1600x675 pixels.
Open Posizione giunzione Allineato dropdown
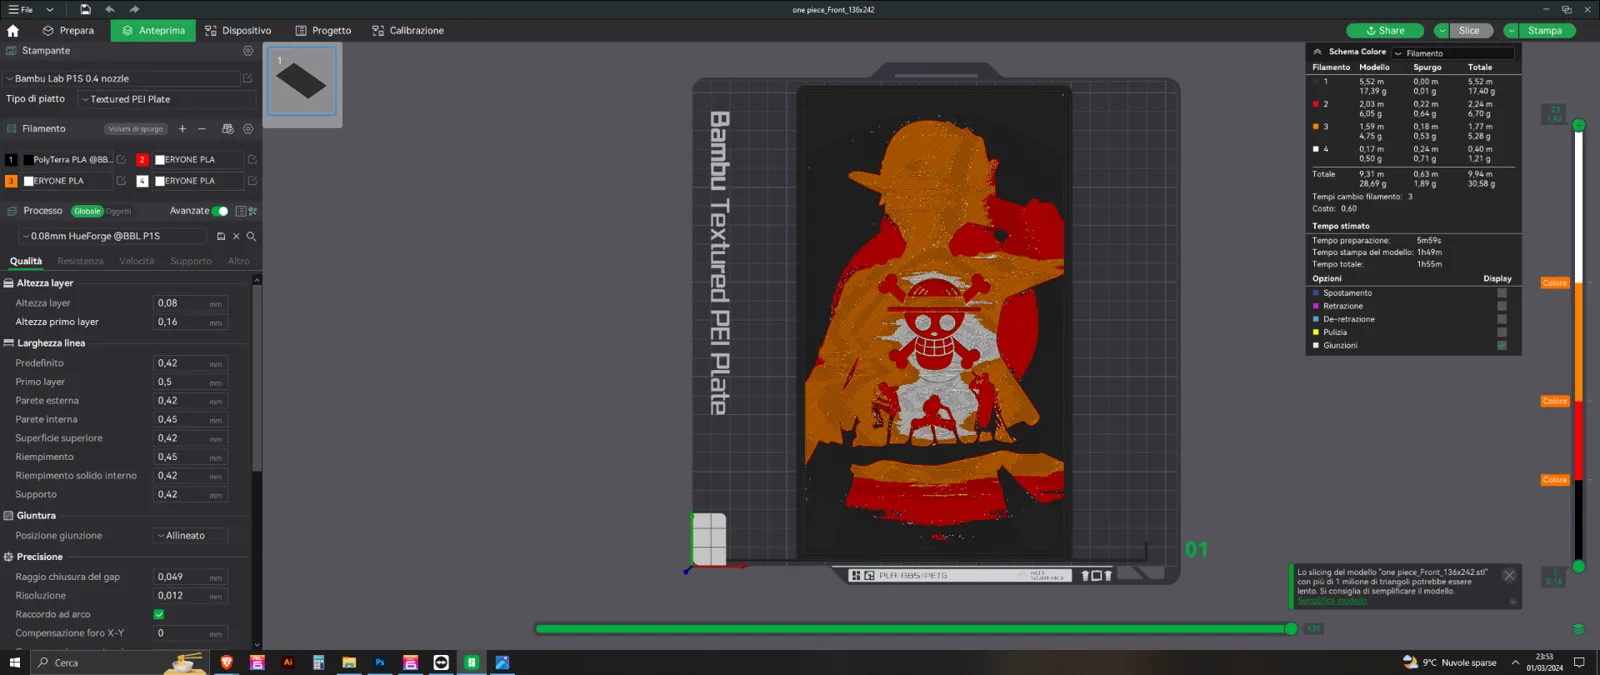[190, 536]
